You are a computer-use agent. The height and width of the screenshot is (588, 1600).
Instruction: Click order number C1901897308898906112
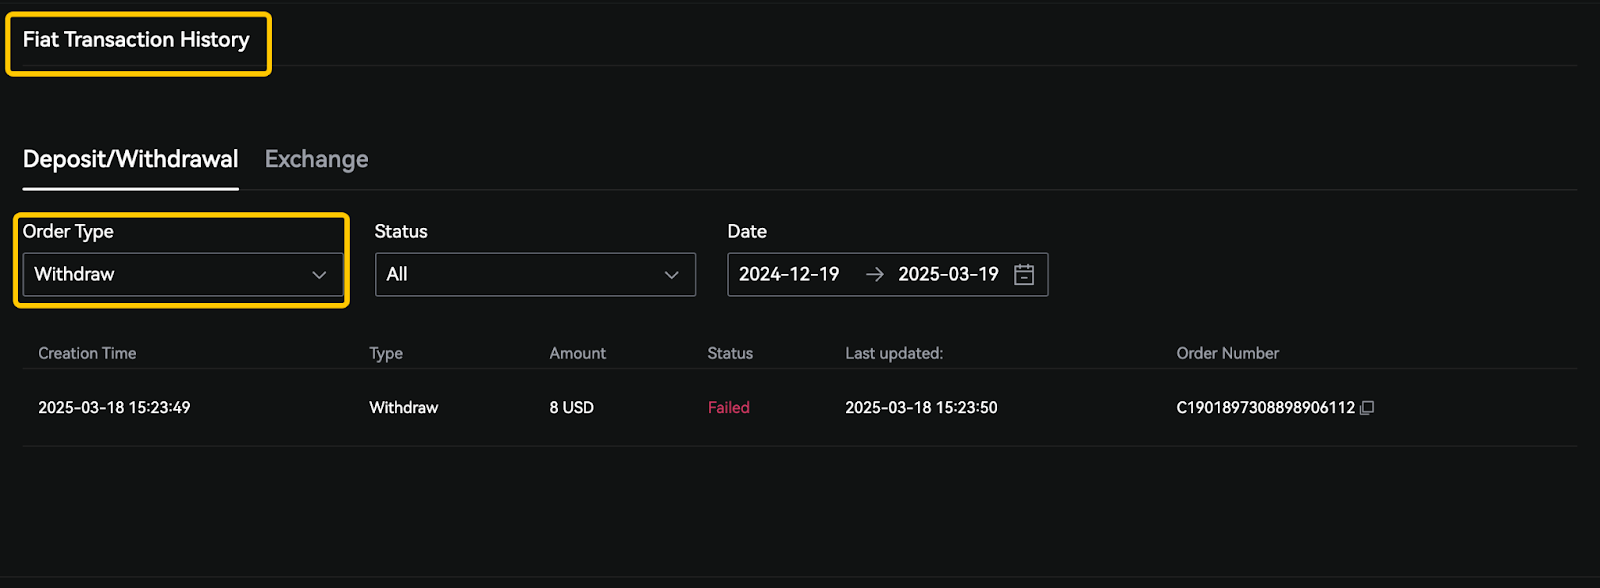coord(1265,408)
